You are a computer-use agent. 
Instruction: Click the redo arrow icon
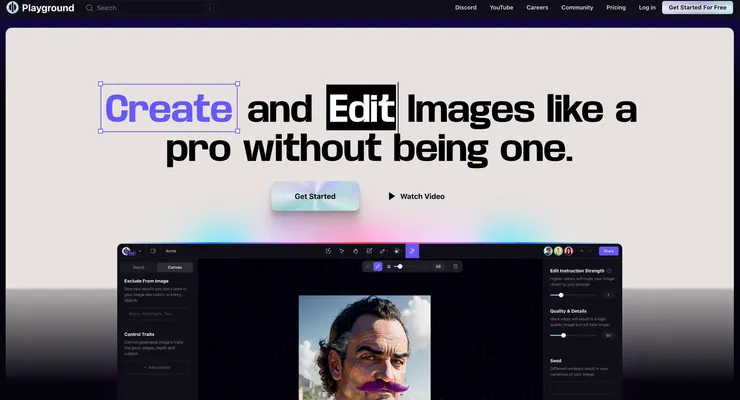(590, 251)
